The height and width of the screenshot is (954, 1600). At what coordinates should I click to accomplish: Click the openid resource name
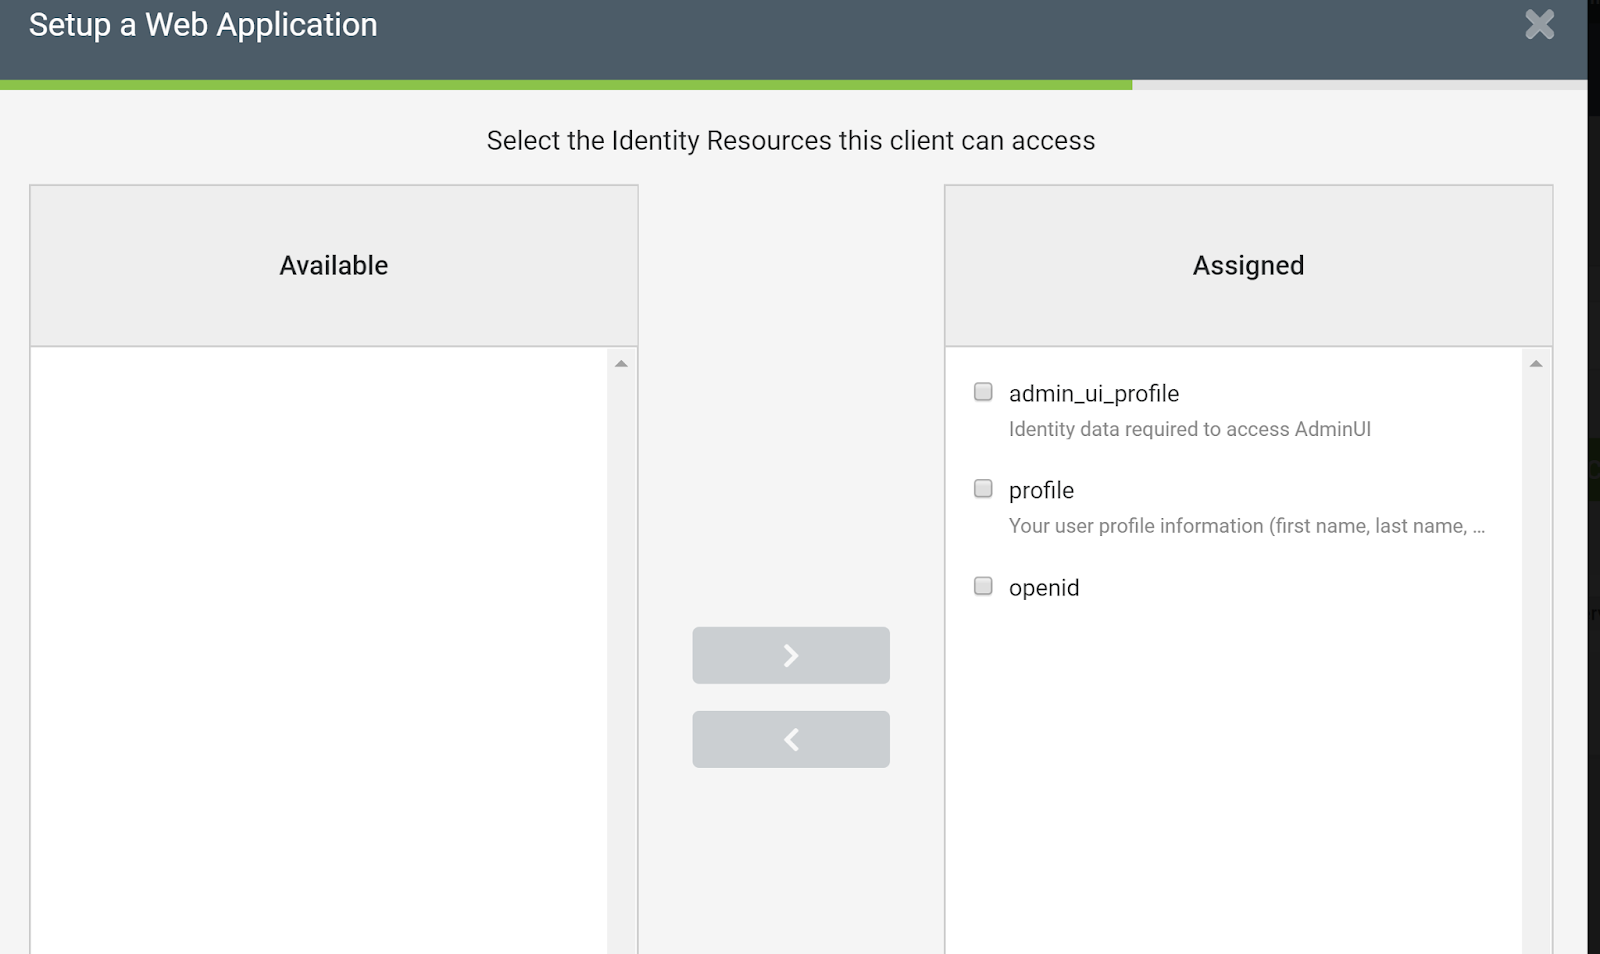[x=1043, y=588]
